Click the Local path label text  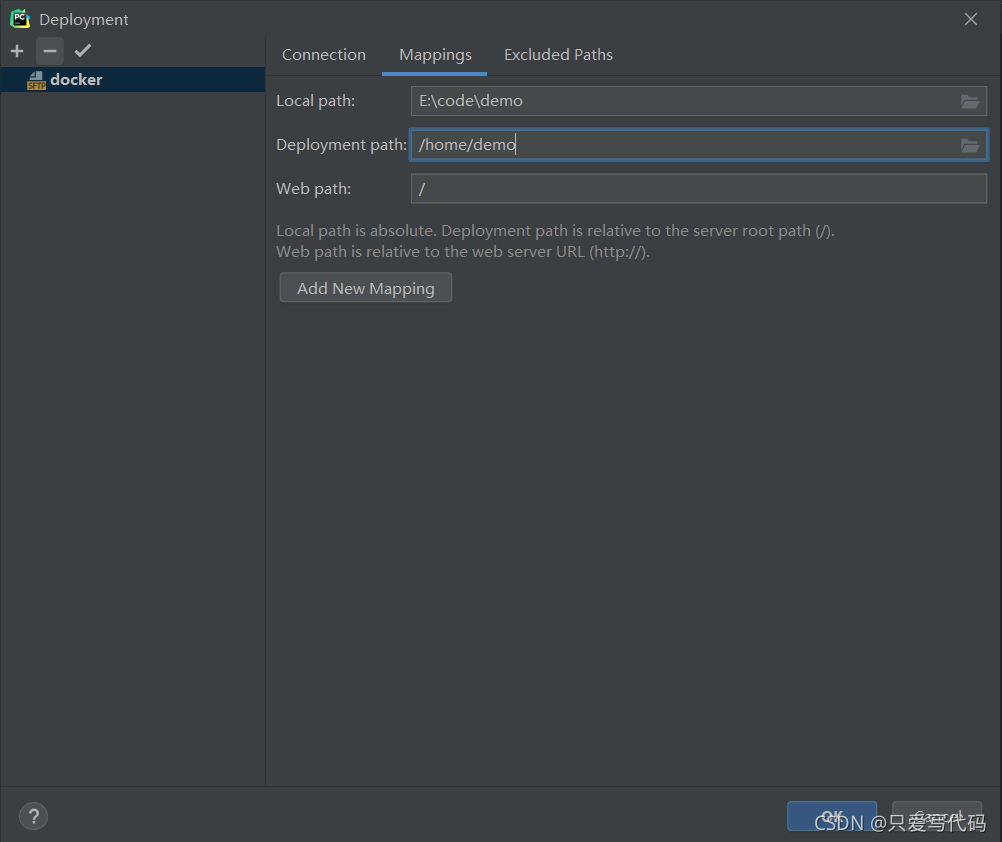pos(316,101)
